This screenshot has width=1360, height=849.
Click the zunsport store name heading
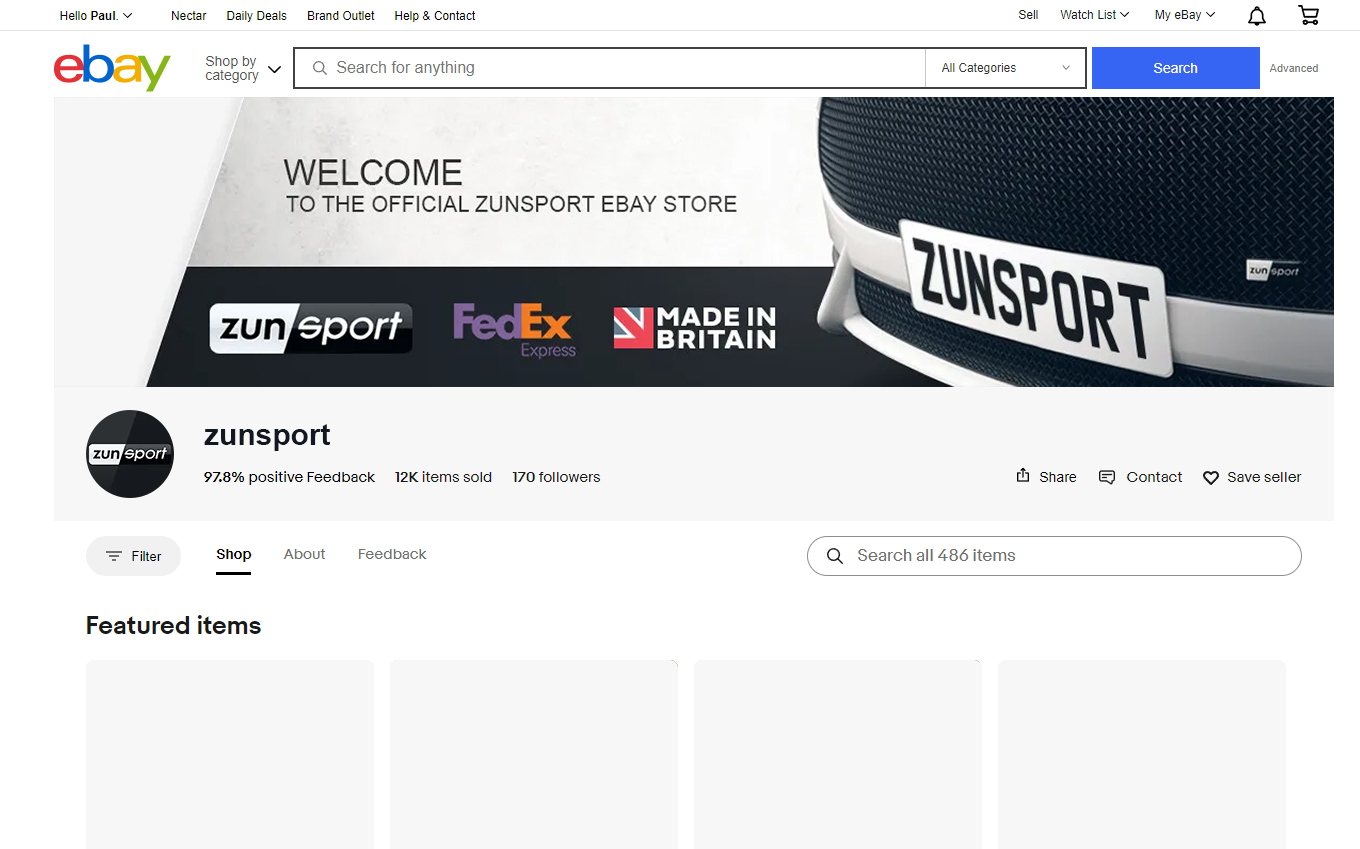point(267,435)
